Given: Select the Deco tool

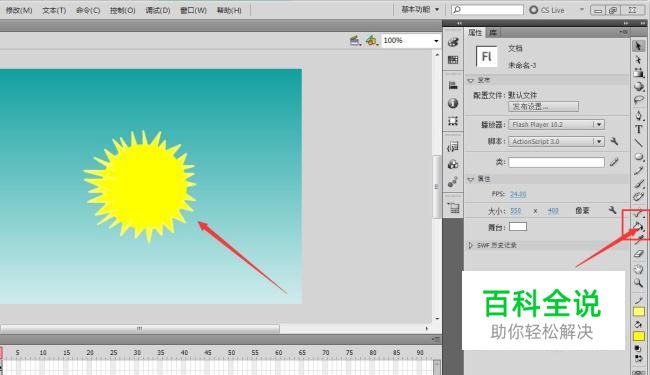Looking at the screenshot, I should (638, 197).
